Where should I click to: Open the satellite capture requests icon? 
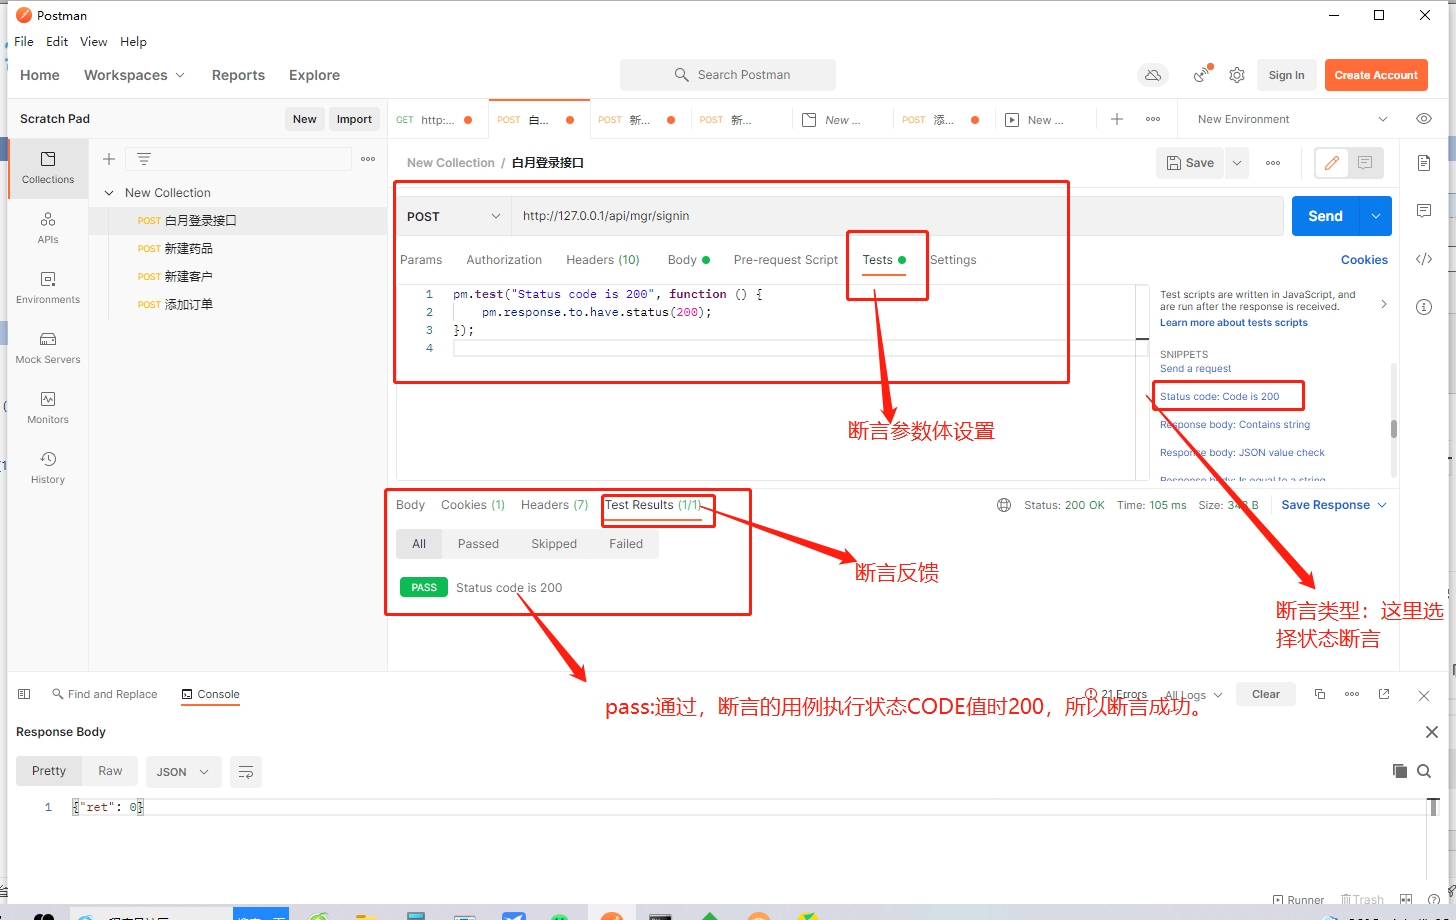coord(1203,75)
